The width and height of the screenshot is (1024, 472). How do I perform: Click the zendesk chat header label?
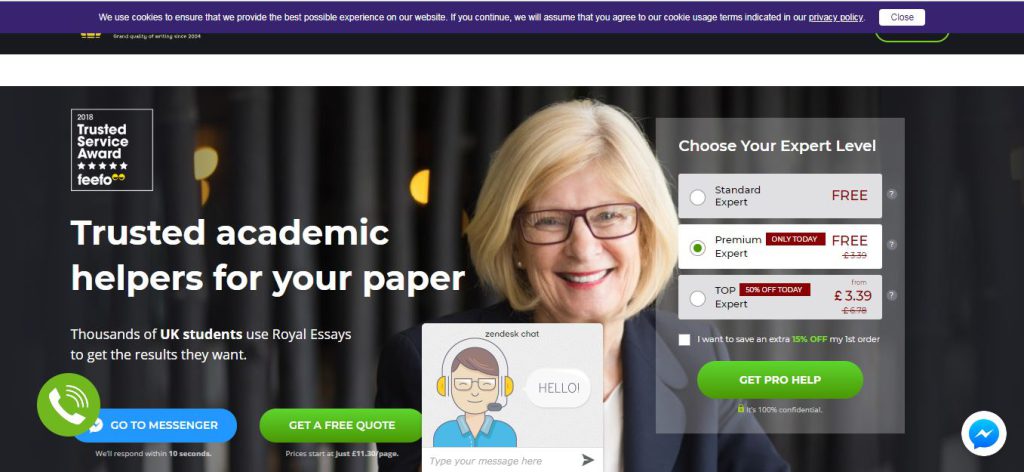[x=512, y=334]
